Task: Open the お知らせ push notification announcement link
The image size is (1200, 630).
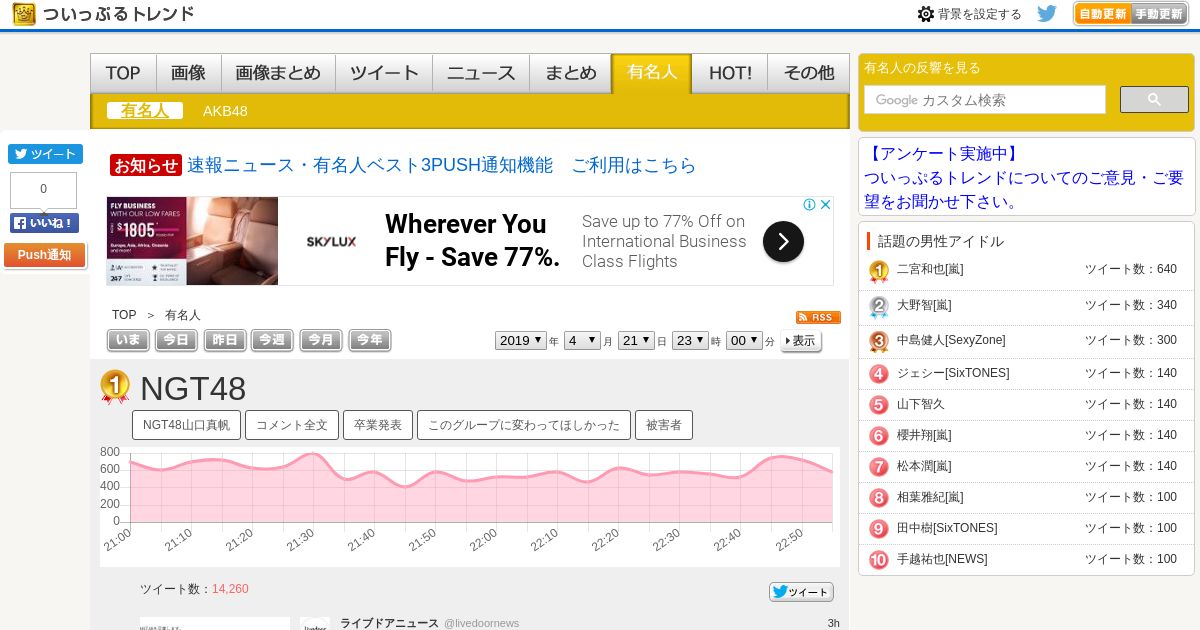Action: tap(441, 165)
